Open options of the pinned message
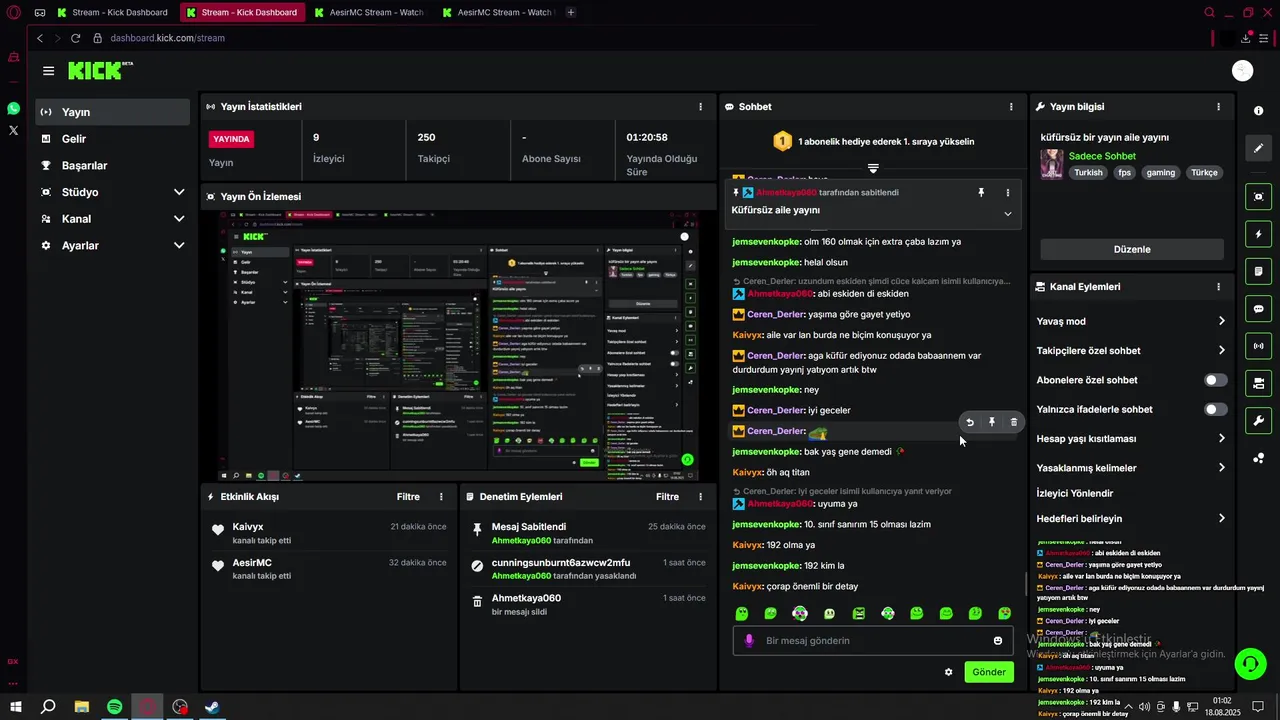This screenshot has width=1280, height=720. pos(1007,192)
